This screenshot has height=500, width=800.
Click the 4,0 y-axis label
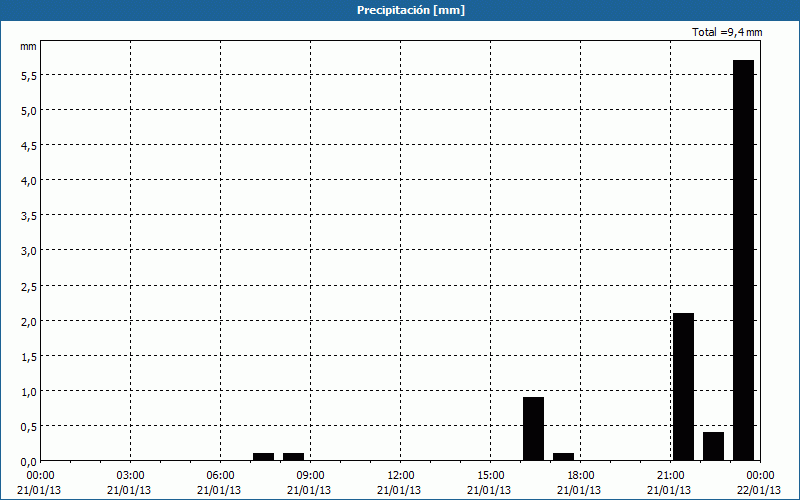coord(28,181)
